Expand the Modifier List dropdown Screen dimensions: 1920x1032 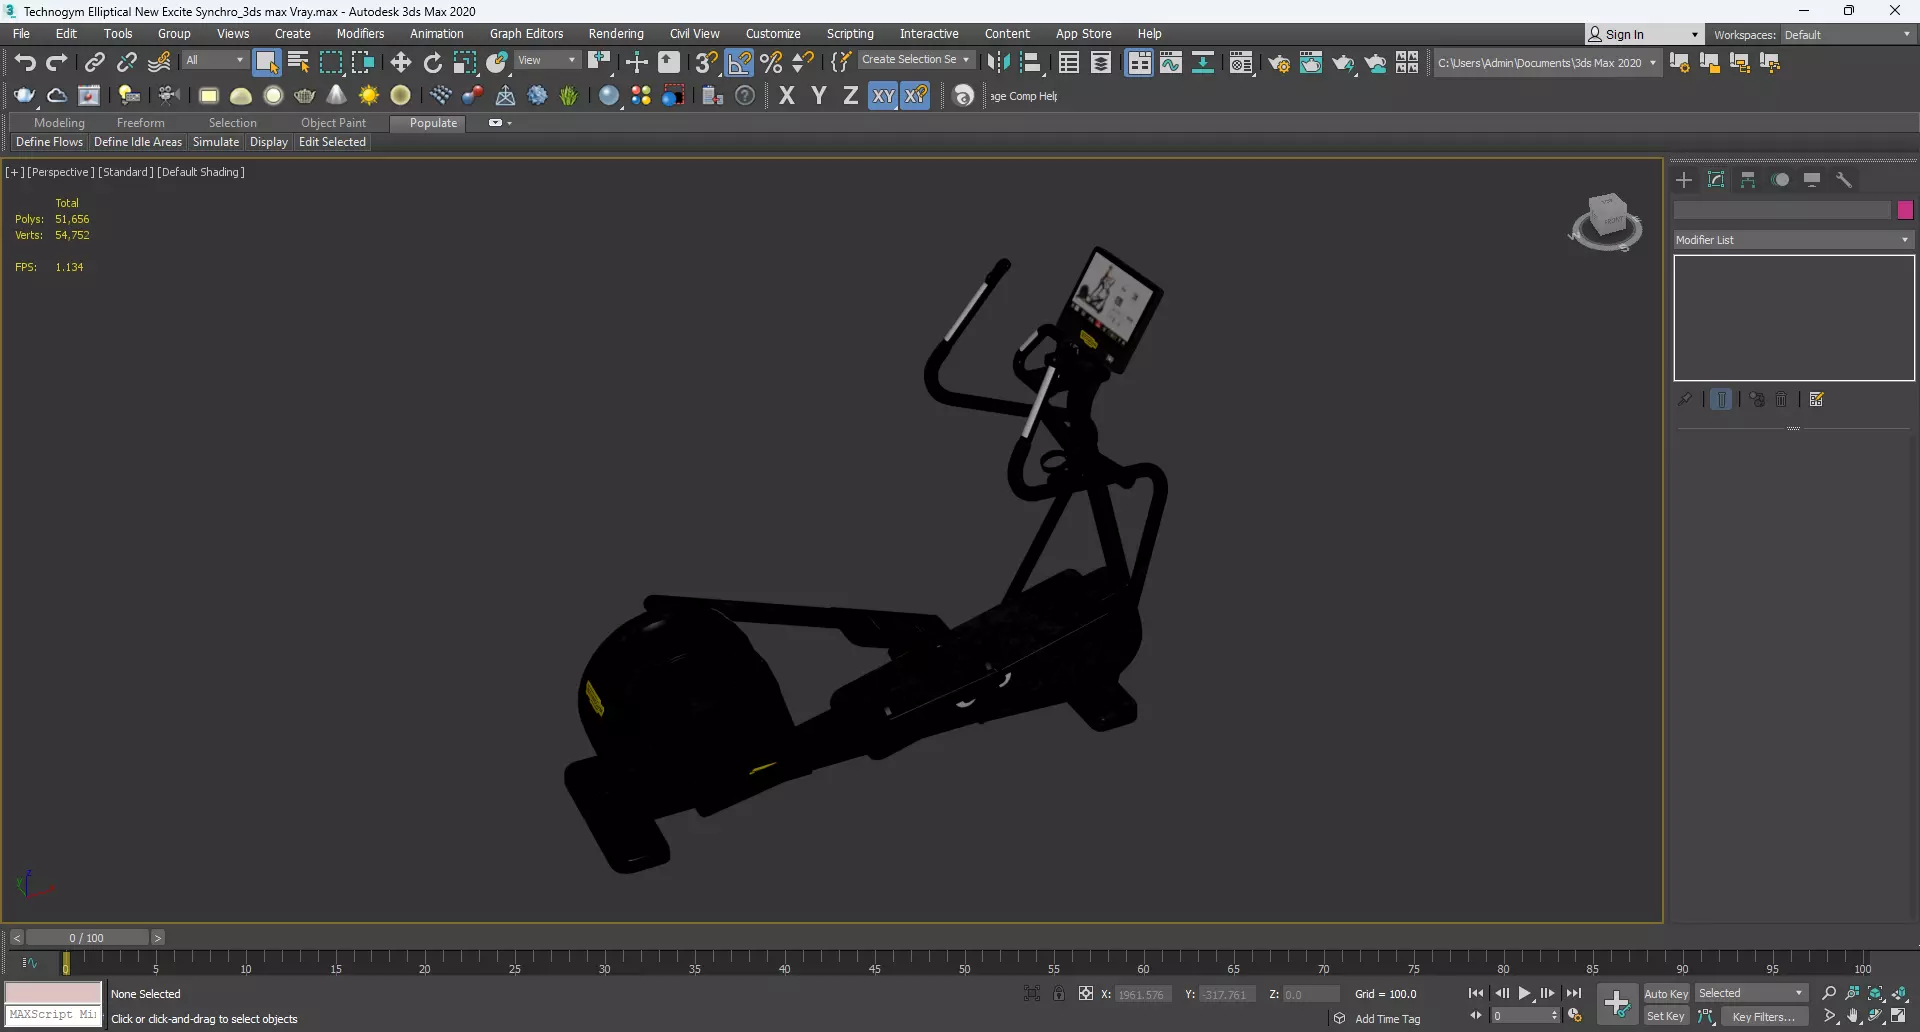point(1793,240)
